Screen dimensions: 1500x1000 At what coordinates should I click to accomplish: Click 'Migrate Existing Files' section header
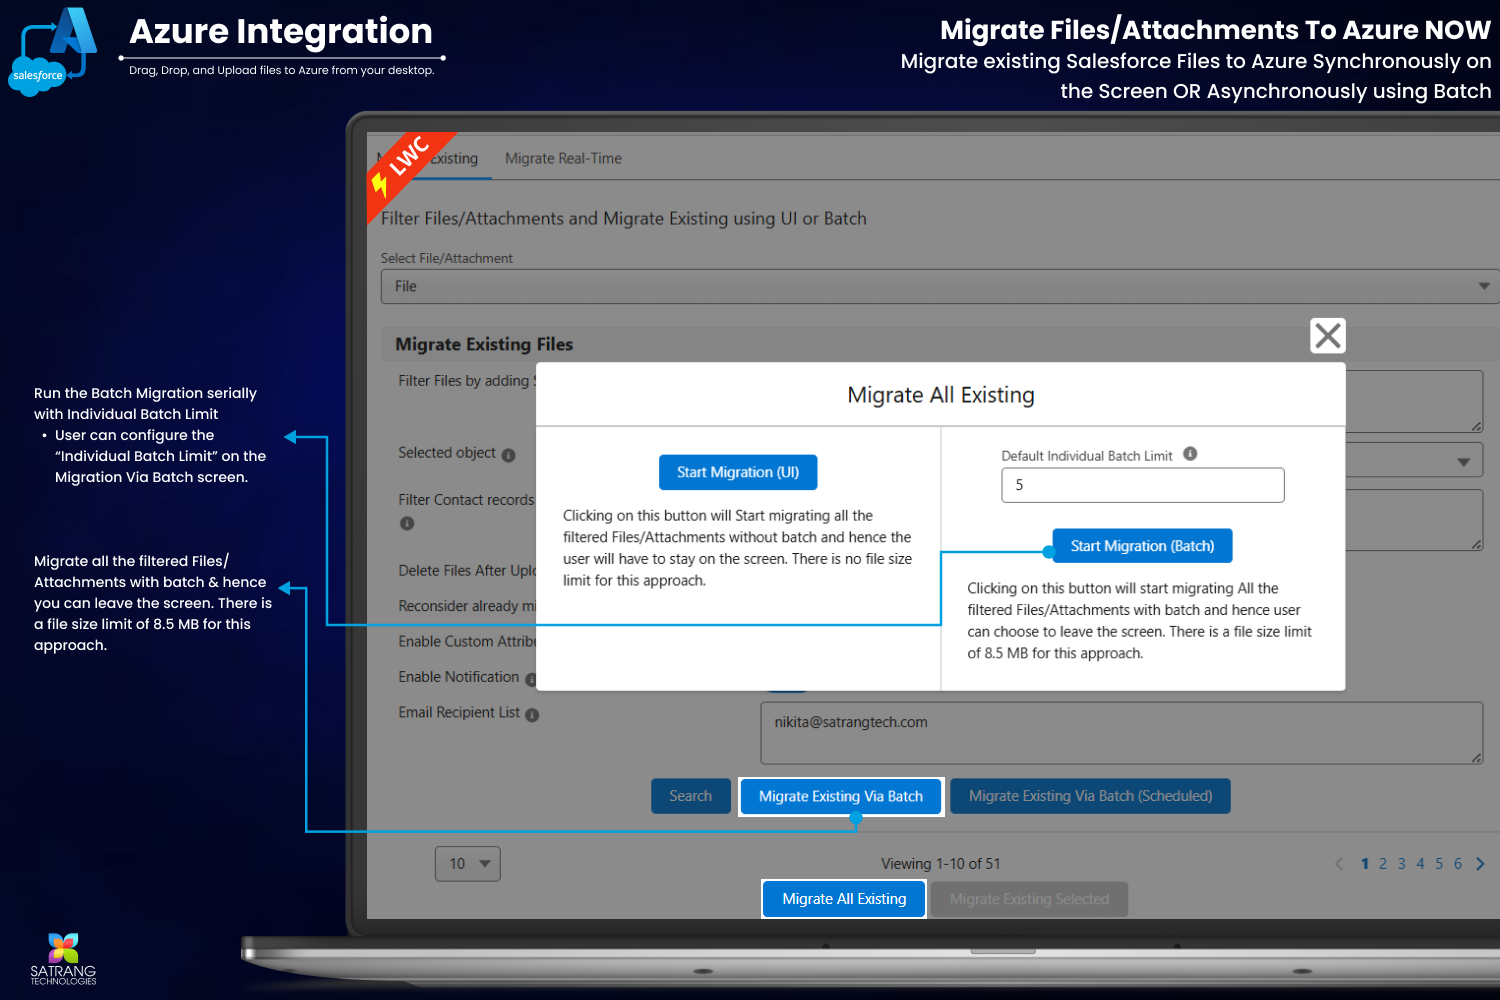point(484,344)
